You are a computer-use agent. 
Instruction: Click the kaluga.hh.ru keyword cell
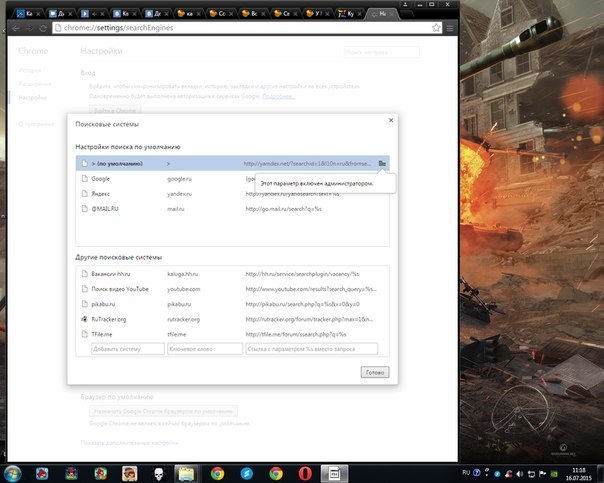pyautogui.click(x=183, y=274)
